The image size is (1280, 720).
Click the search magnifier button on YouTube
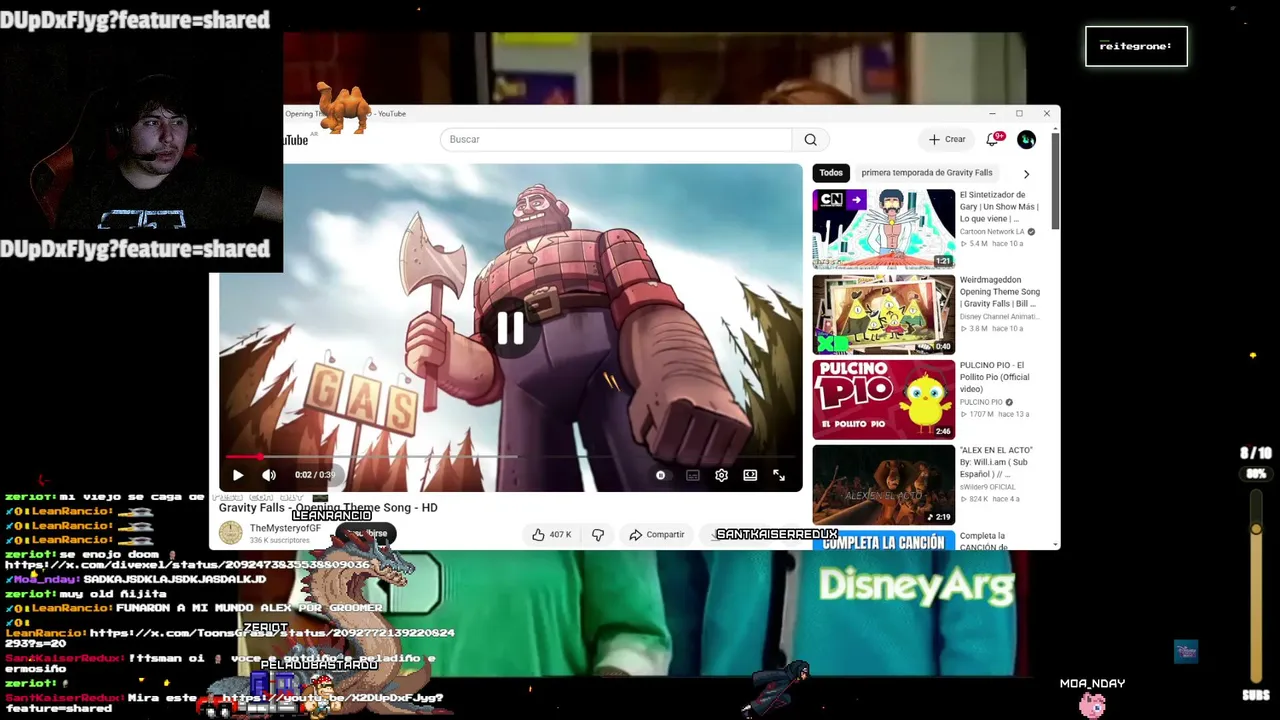[x=810, y=140]
